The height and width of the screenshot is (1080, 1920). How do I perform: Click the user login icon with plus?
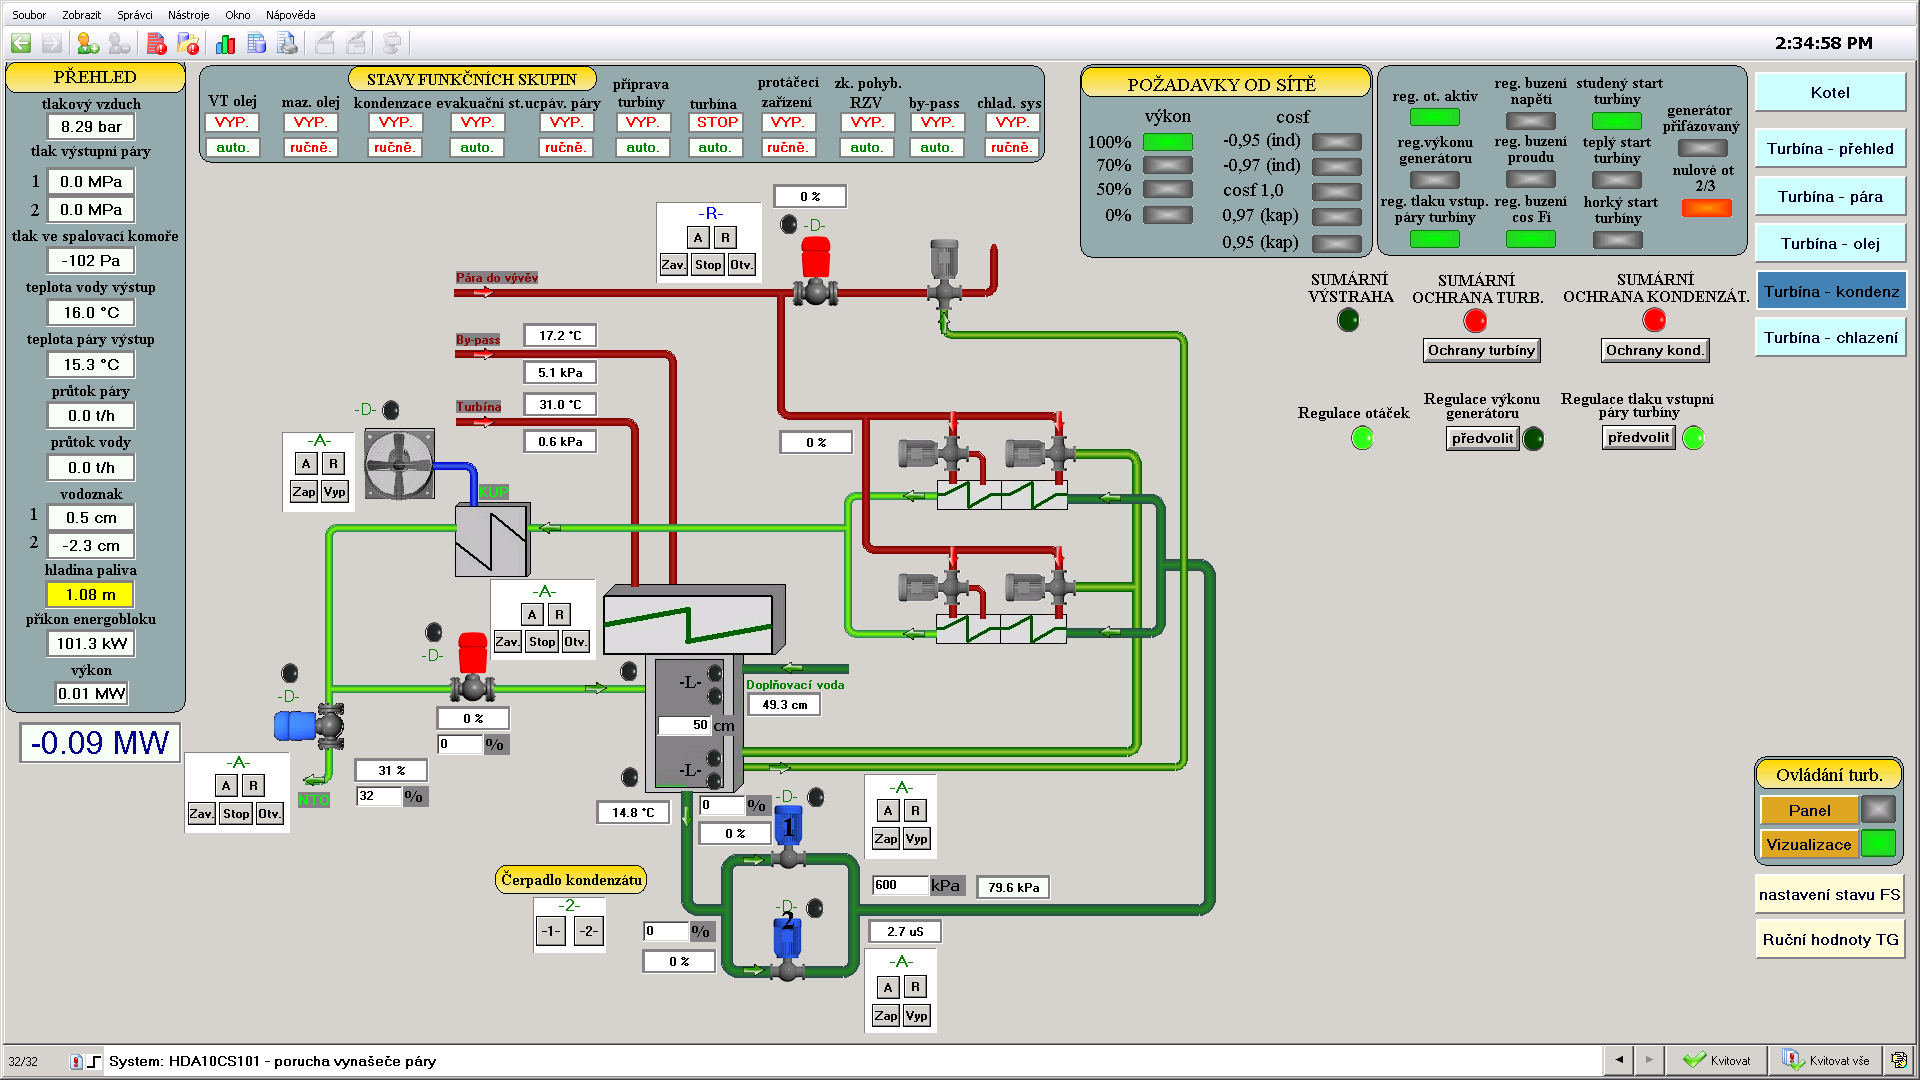pos(88,43)
